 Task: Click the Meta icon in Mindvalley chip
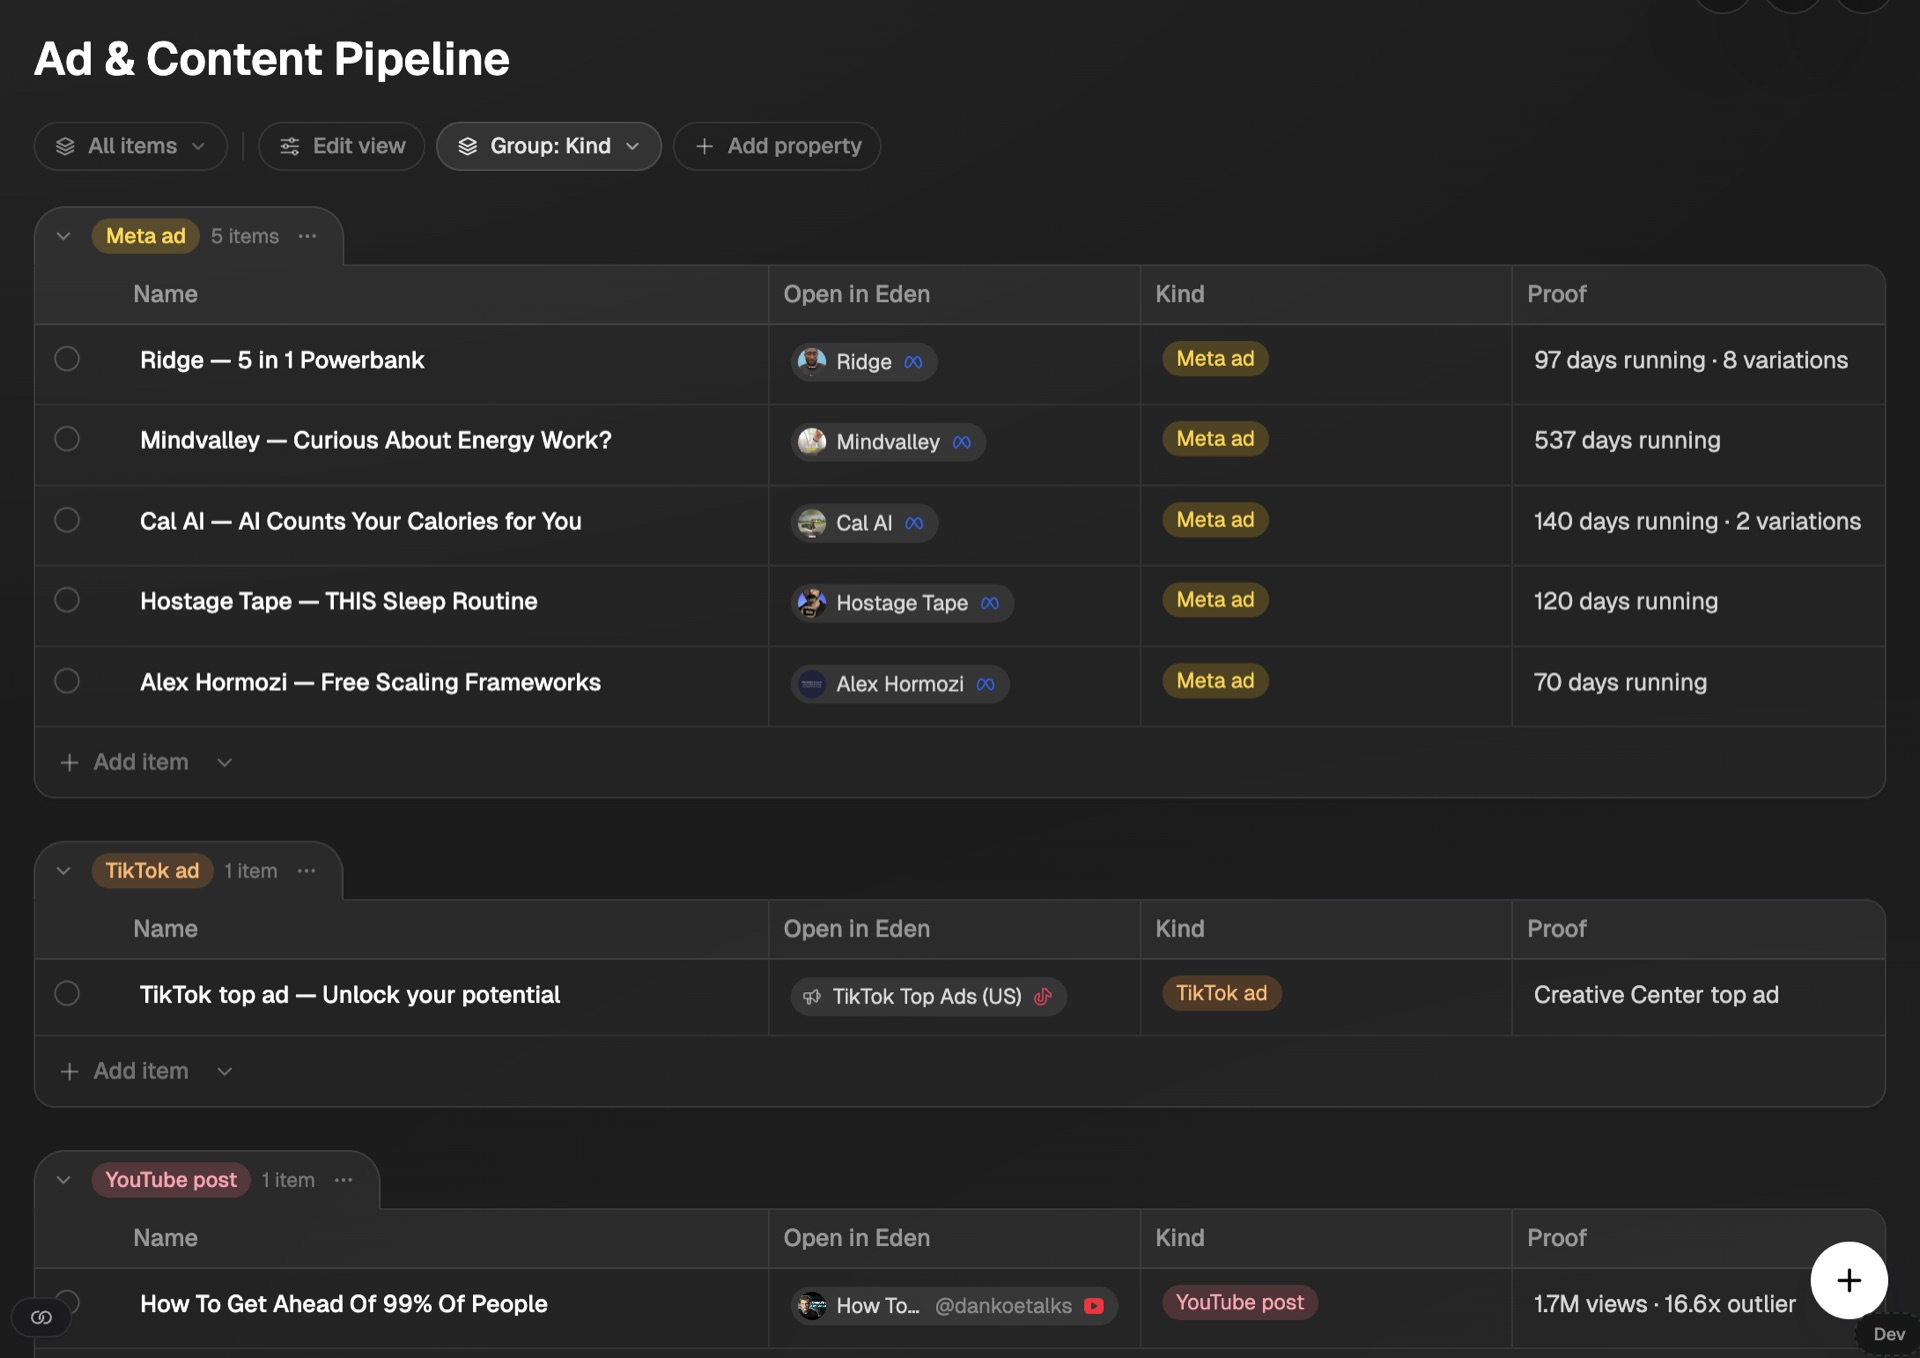(x=961, y=442)
